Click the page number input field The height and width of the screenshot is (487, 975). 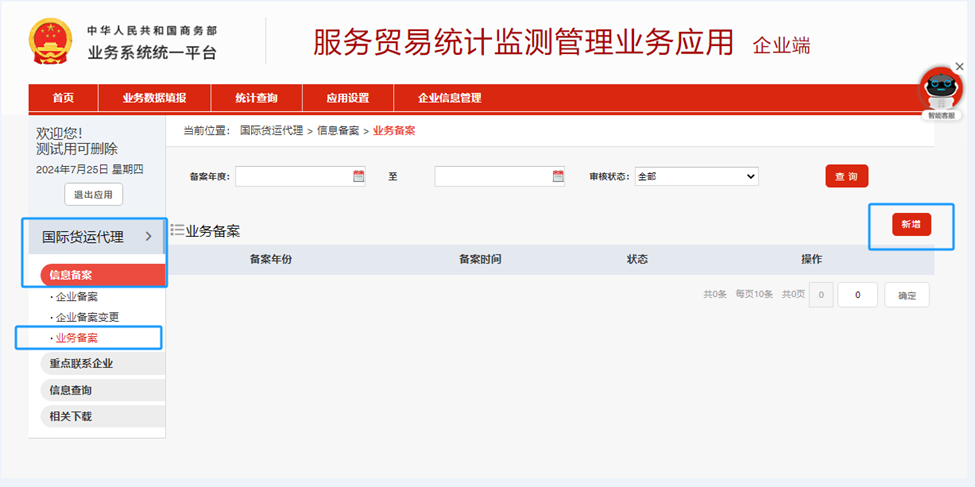857,295
